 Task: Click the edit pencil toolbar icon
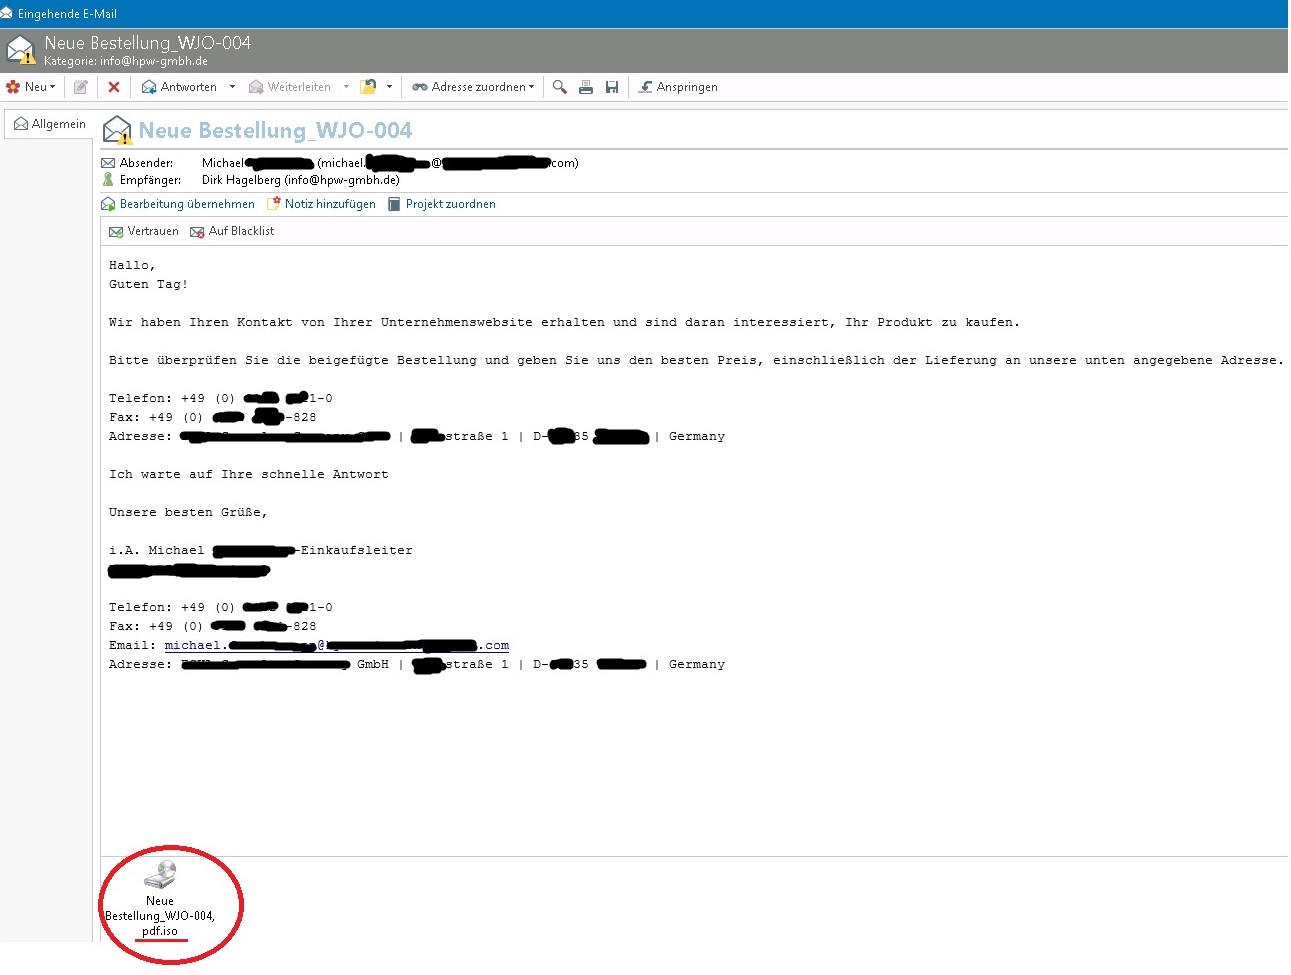point(81,87)
